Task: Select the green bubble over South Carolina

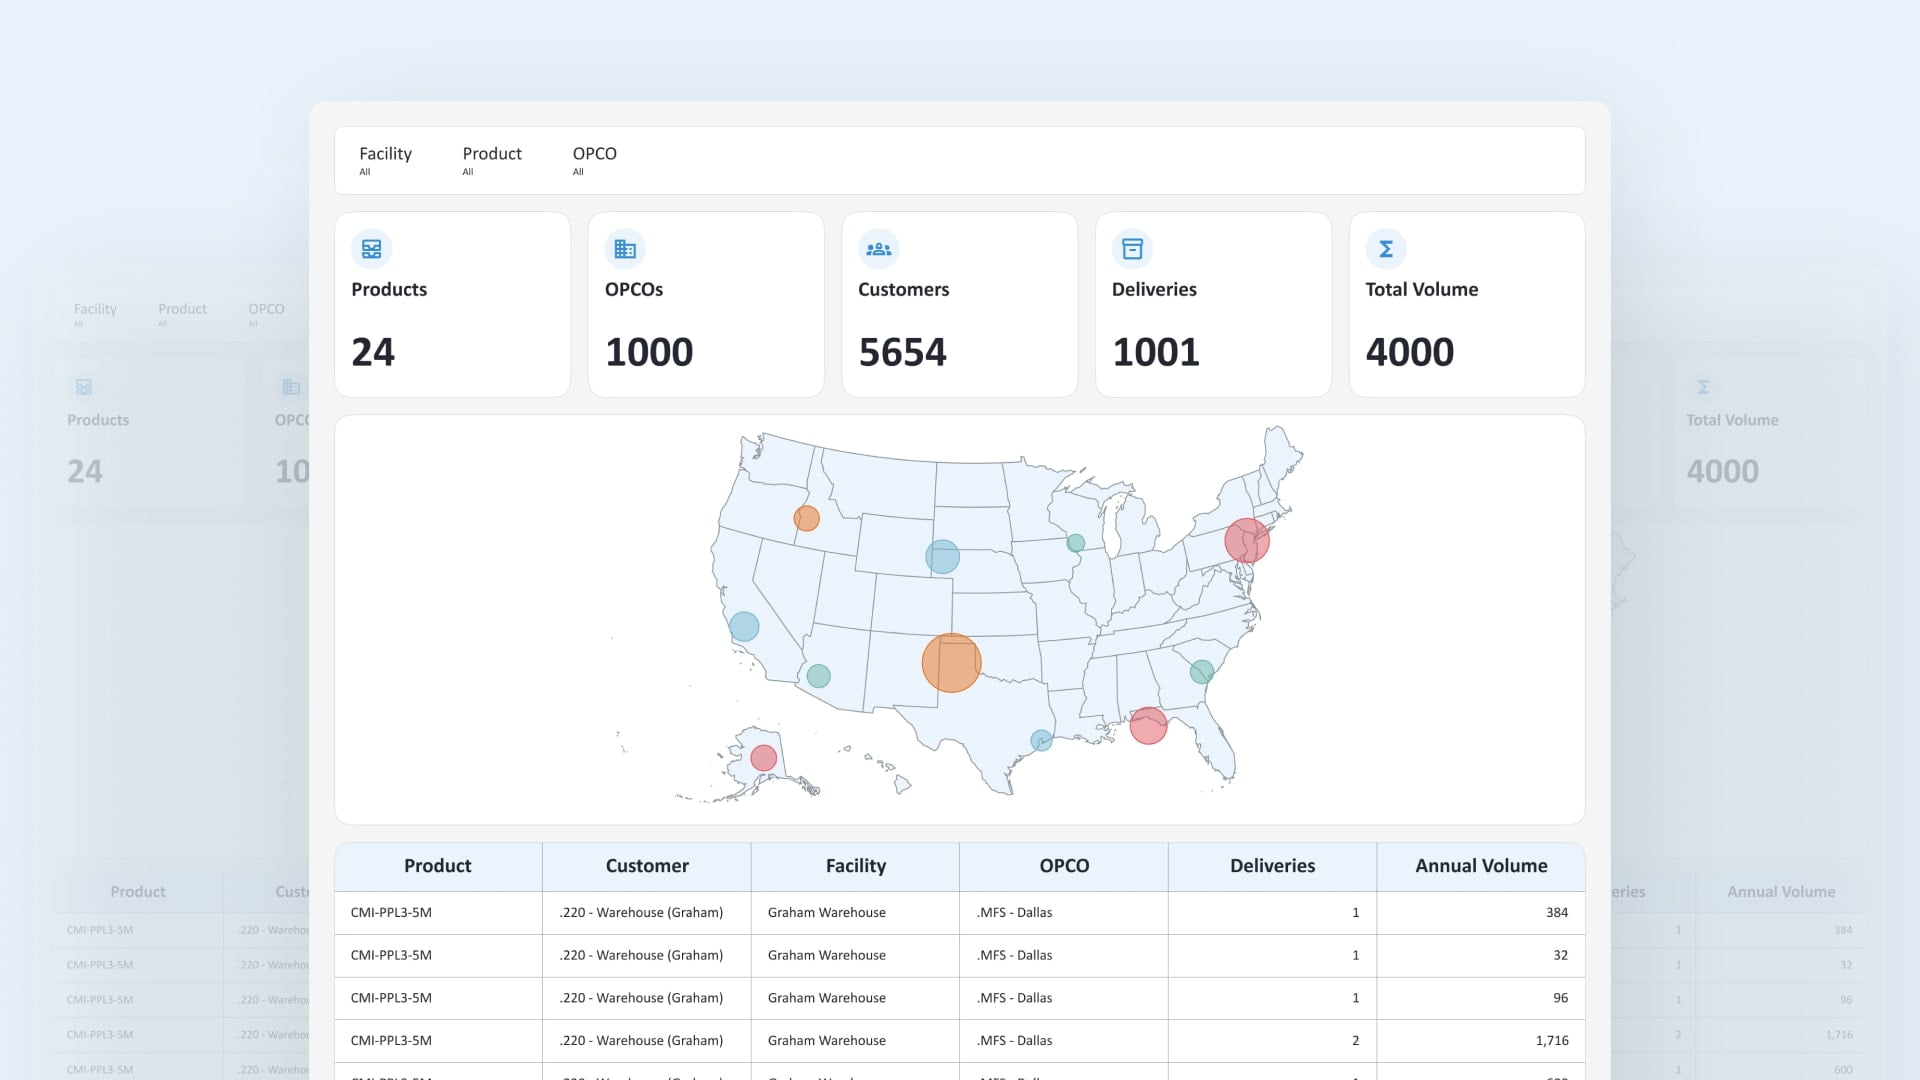Action: 1202,672
